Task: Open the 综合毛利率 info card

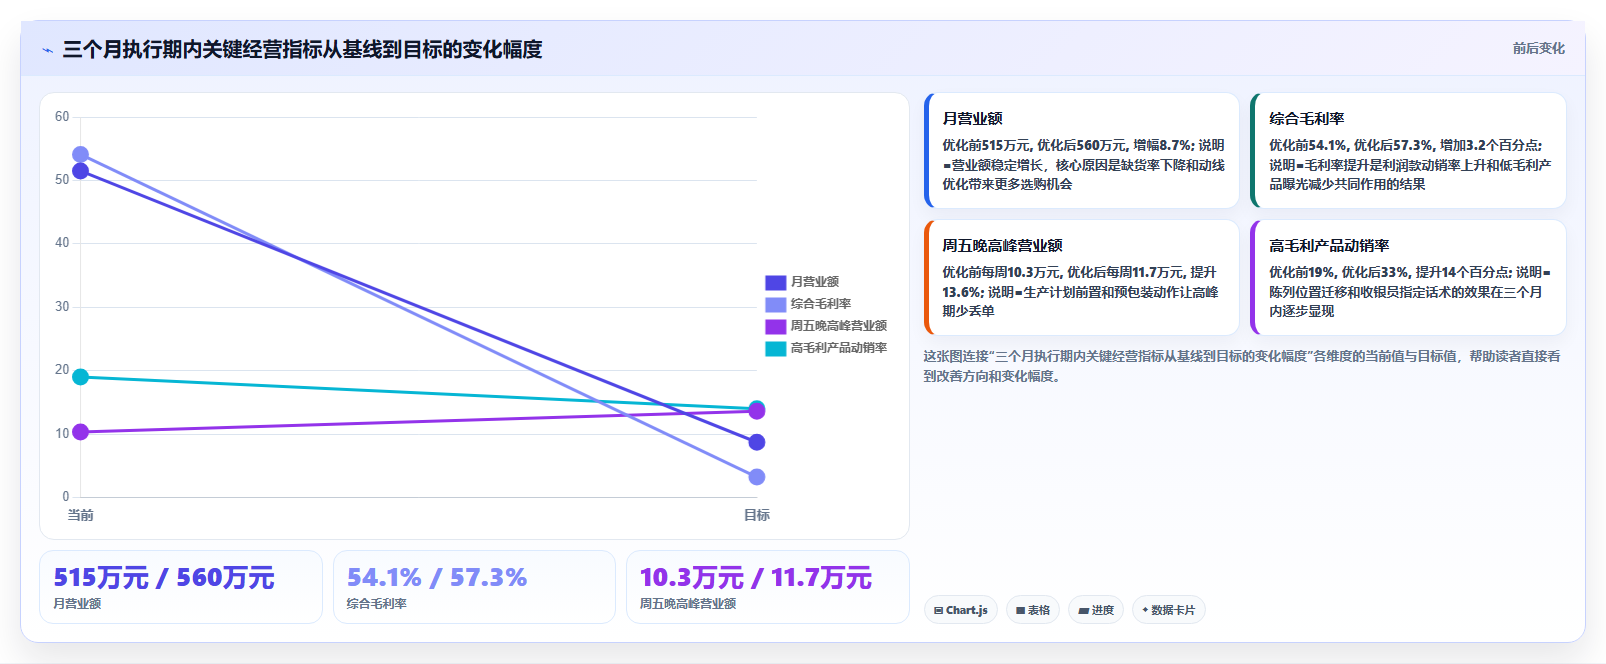Action: tap(1408, 151)
